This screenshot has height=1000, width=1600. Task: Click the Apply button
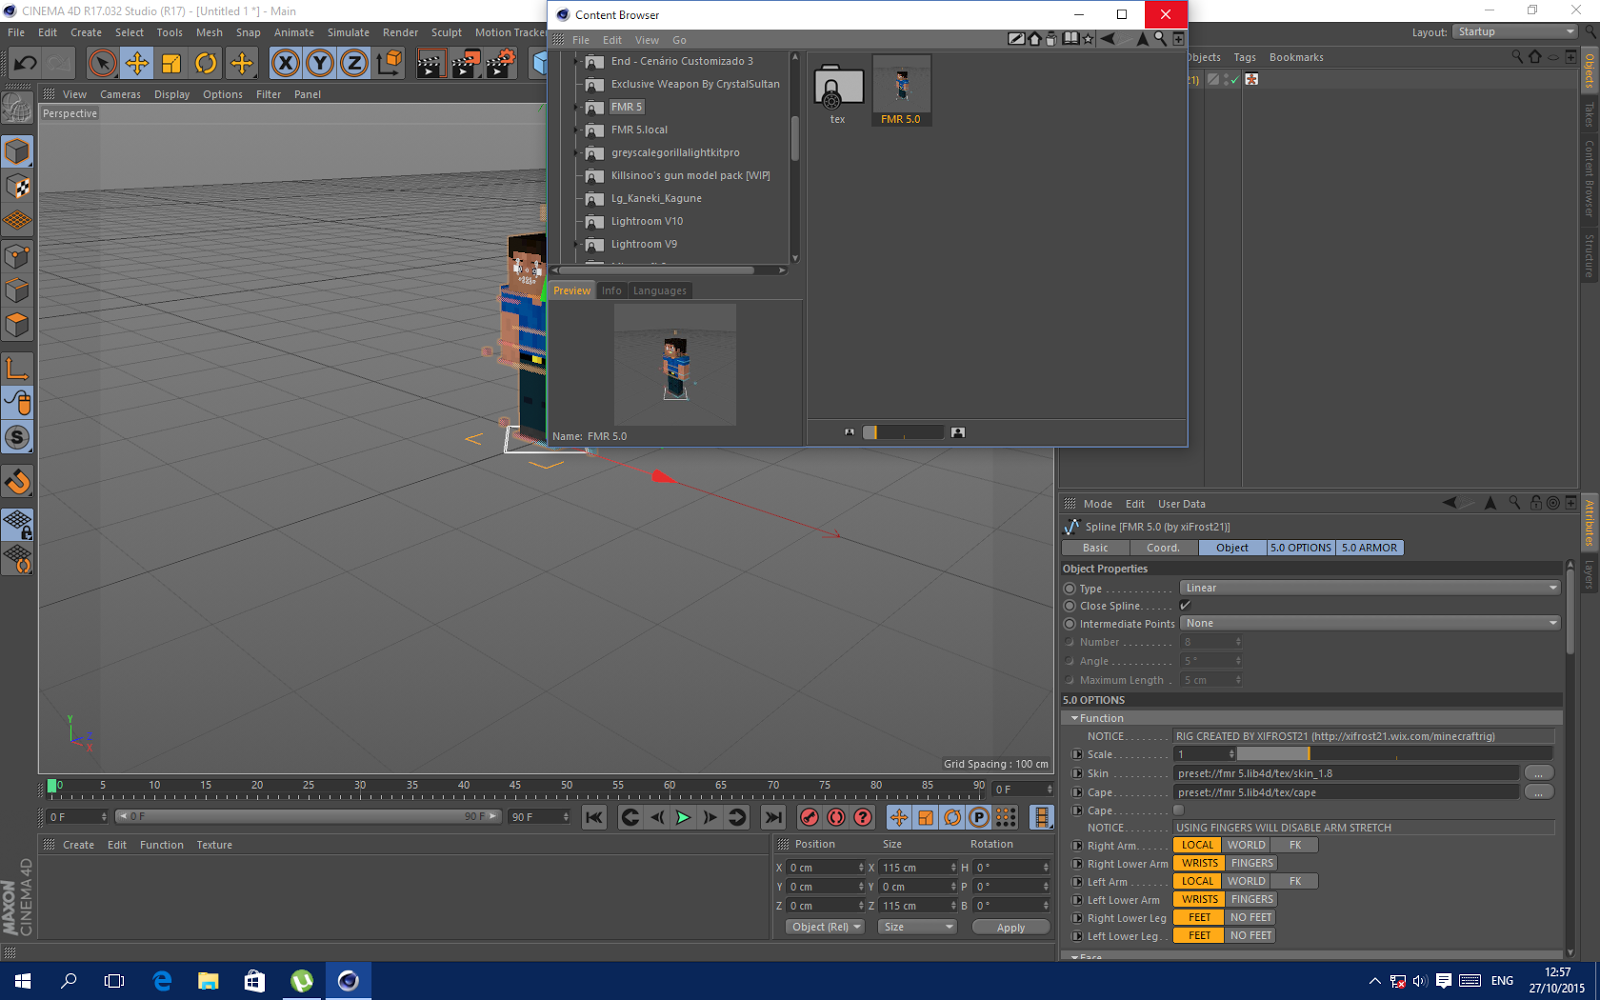[x=1011, y=927]
